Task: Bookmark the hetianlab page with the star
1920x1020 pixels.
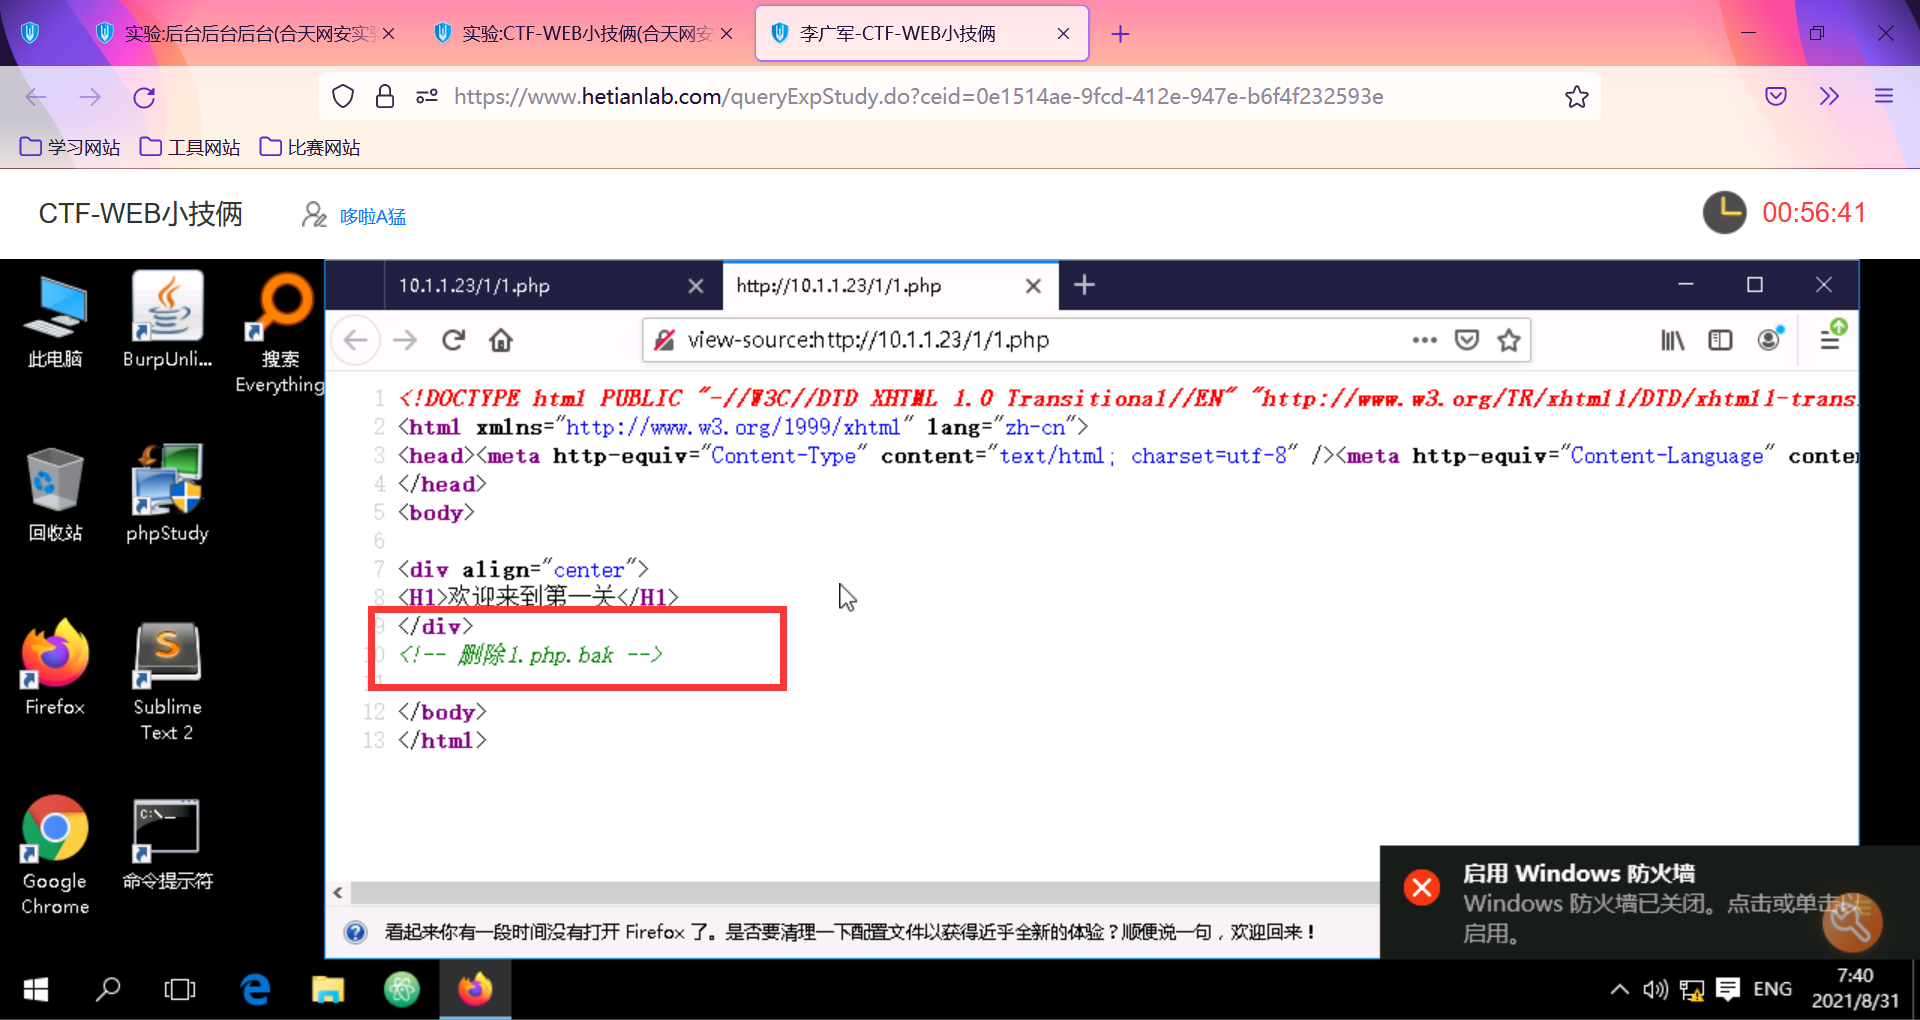Action: 1577,97
